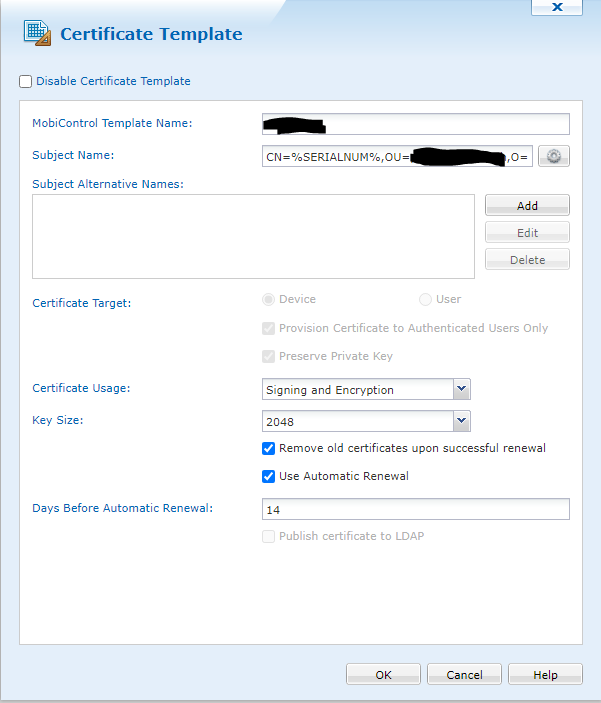Cancel the certificate template dialog
601x703 pixels.
click(464, 675)
